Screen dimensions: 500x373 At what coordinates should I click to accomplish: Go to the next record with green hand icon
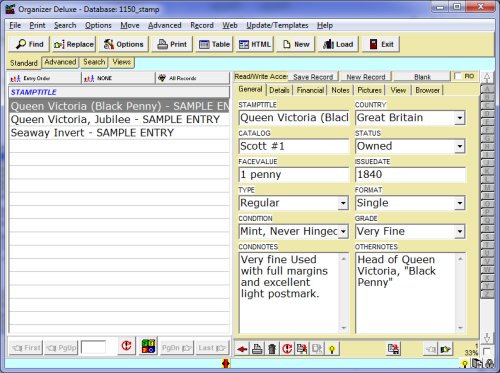445,349
